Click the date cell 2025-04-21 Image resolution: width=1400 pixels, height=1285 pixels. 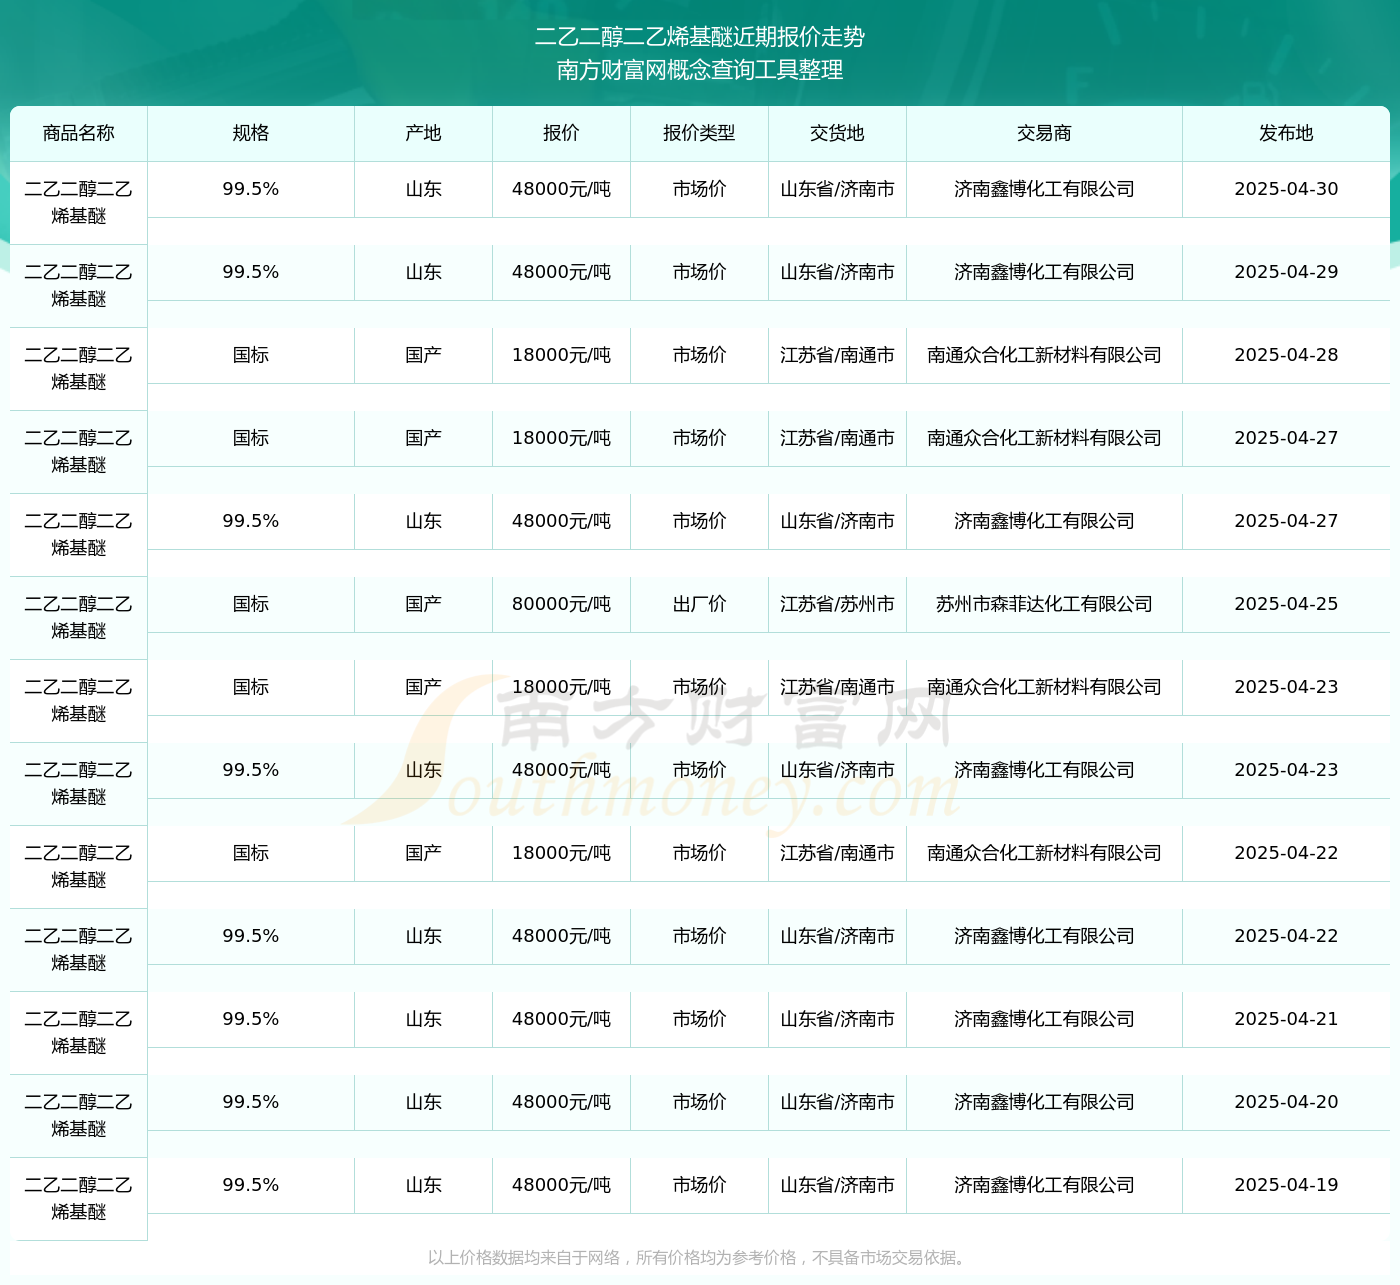[x=1287, y=1019]
